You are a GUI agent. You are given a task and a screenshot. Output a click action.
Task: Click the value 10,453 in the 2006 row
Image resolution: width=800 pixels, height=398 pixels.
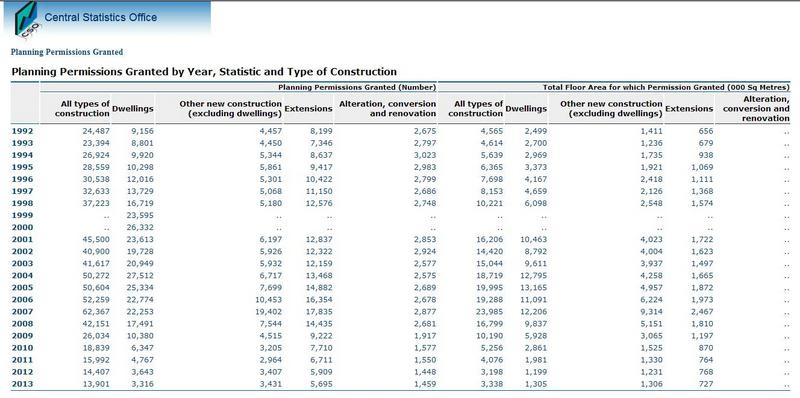pos(268,300)
